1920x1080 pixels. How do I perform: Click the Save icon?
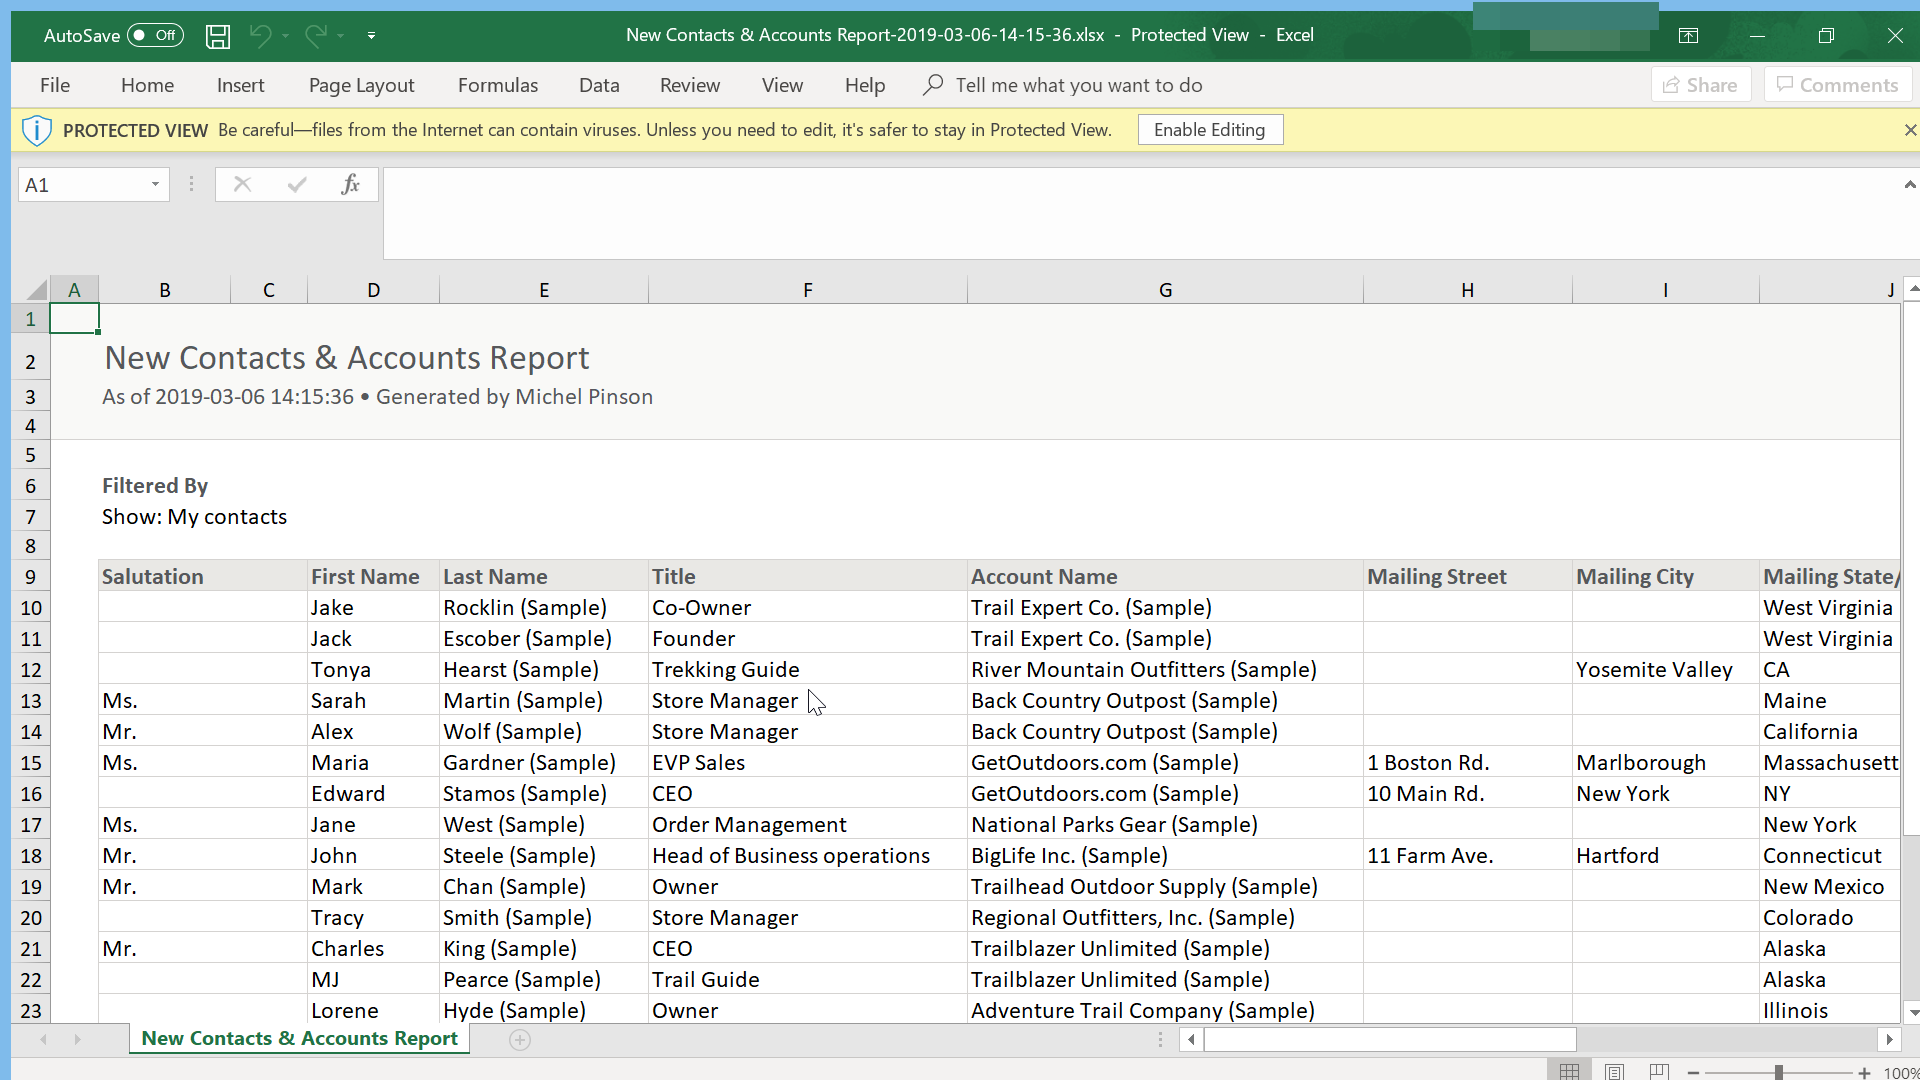pyautogui.click(x=217, y=35)
